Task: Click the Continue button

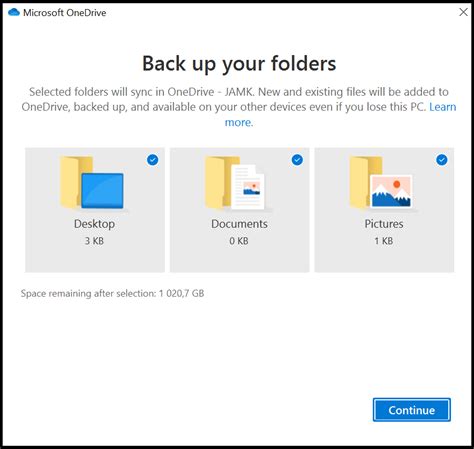Action: tap(412, 410)
